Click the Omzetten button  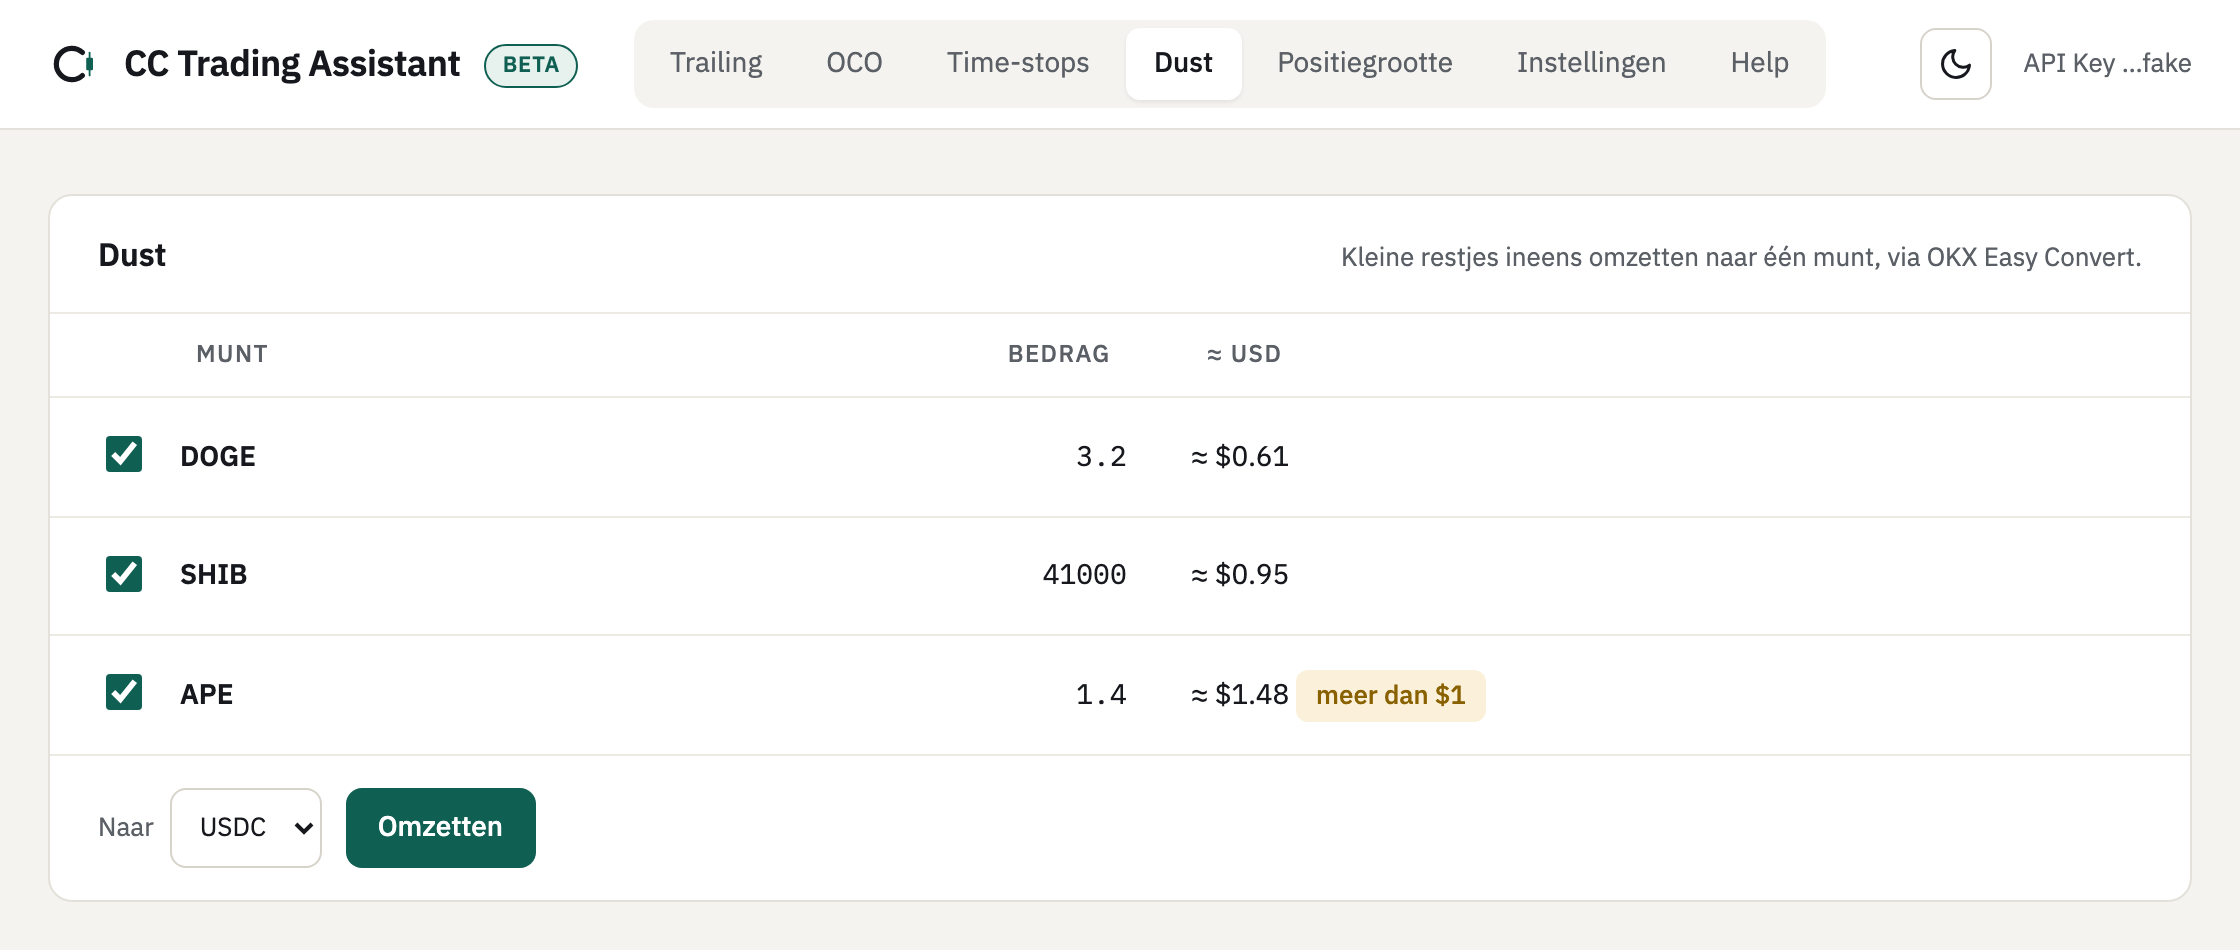[441, 828]
